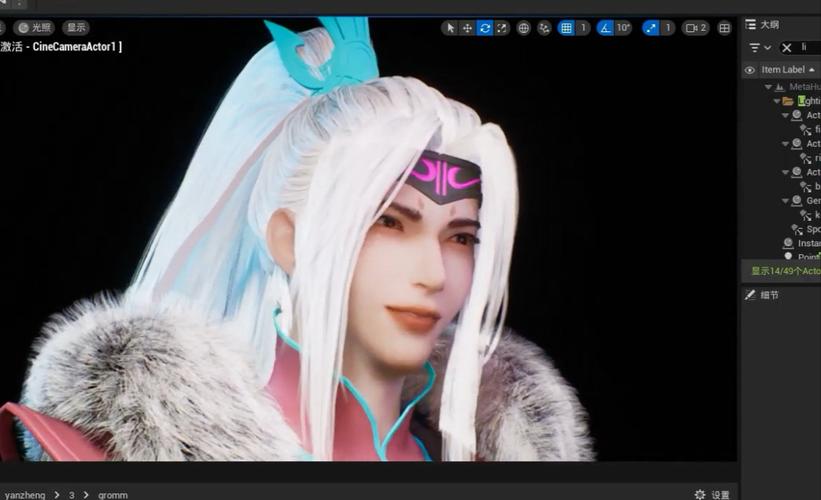Viewport: 821px width, 500px height.
Task: Open the gromm breadcrumb folder
Action: tap(113, 495)
